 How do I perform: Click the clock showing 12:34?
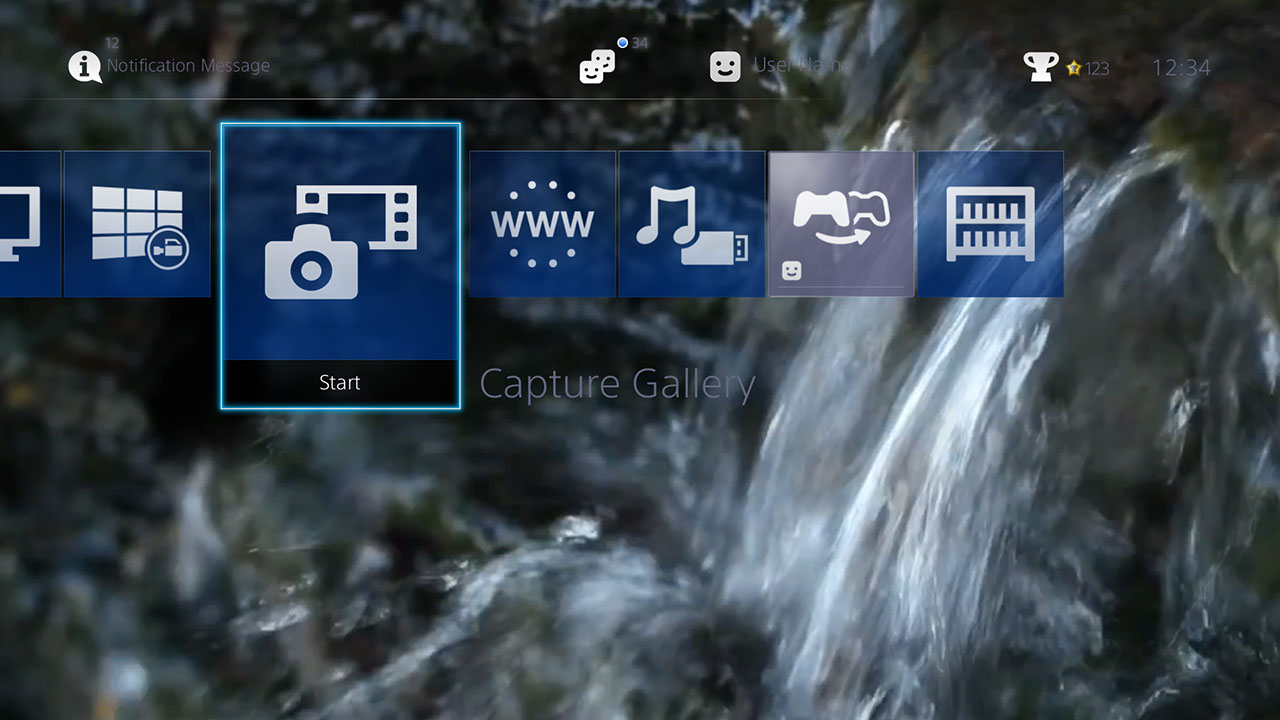(1181, 67)
